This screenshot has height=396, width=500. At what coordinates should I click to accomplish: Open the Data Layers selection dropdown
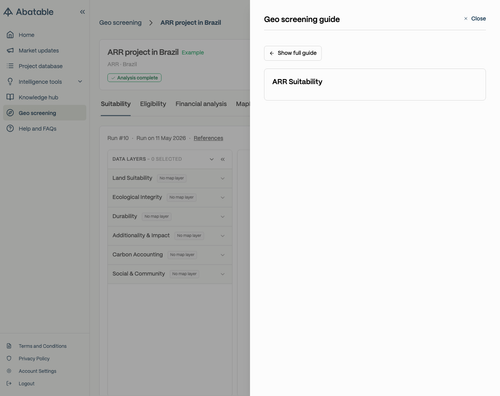click(x=212, y=159)
